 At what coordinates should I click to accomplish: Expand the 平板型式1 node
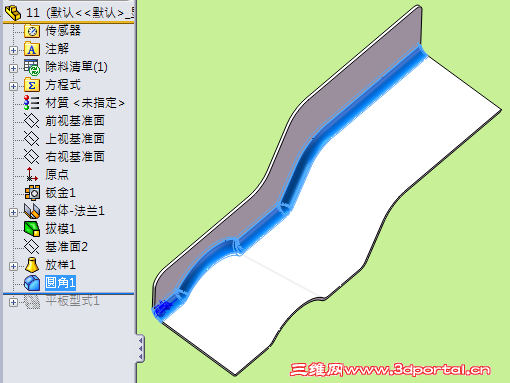(13, 302)
